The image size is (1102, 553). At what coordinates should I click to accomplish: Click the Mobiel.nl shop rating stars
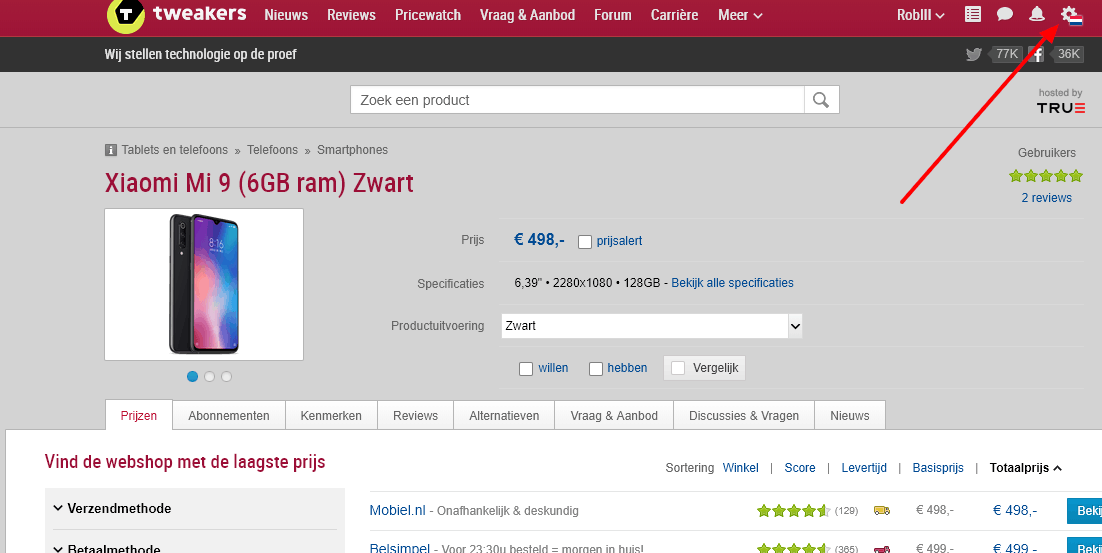793,511
